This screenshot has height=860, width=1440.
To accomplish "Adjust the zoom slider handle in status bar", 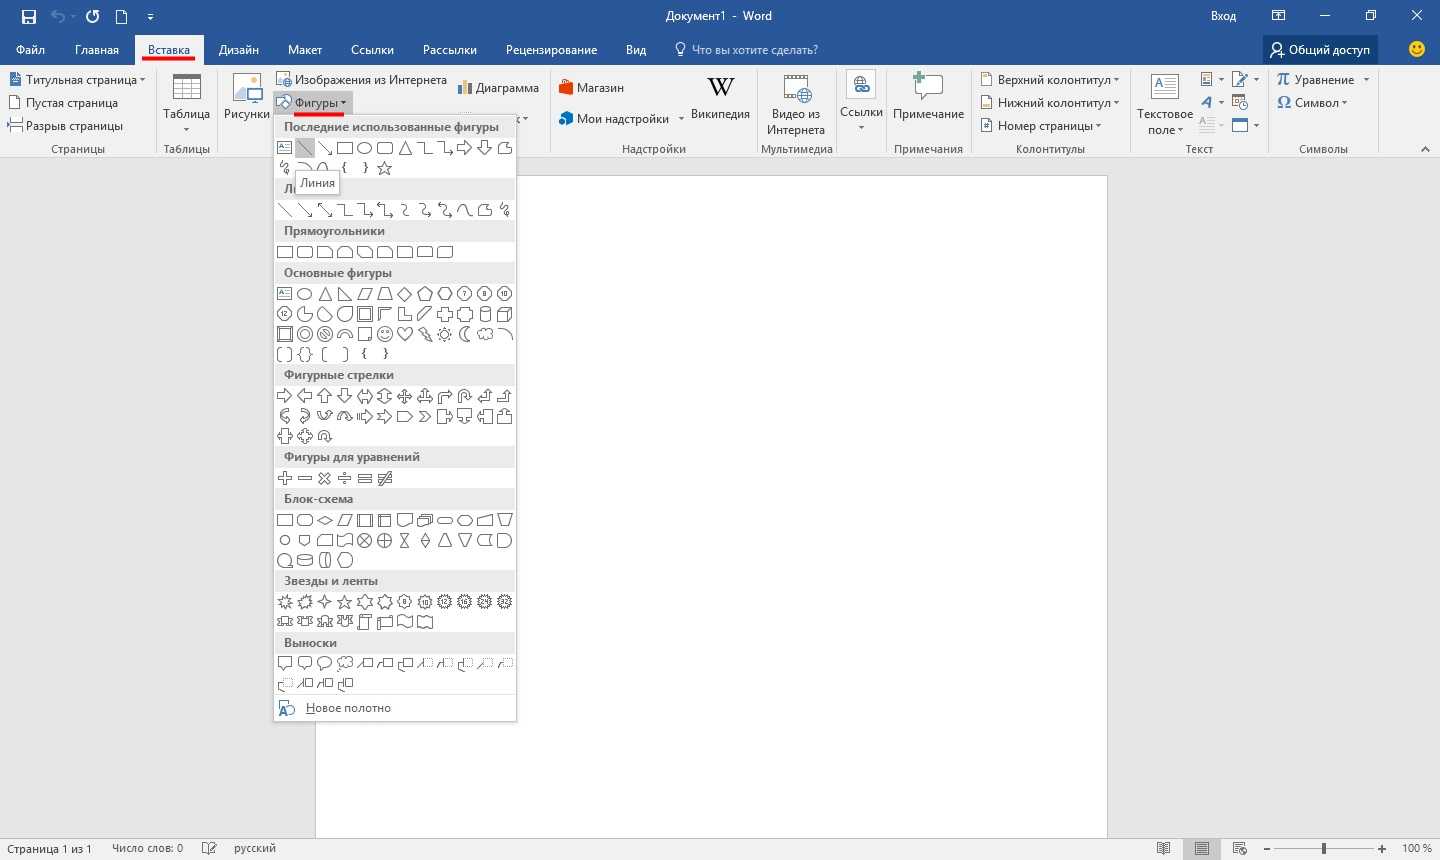I will (1323, 848).
